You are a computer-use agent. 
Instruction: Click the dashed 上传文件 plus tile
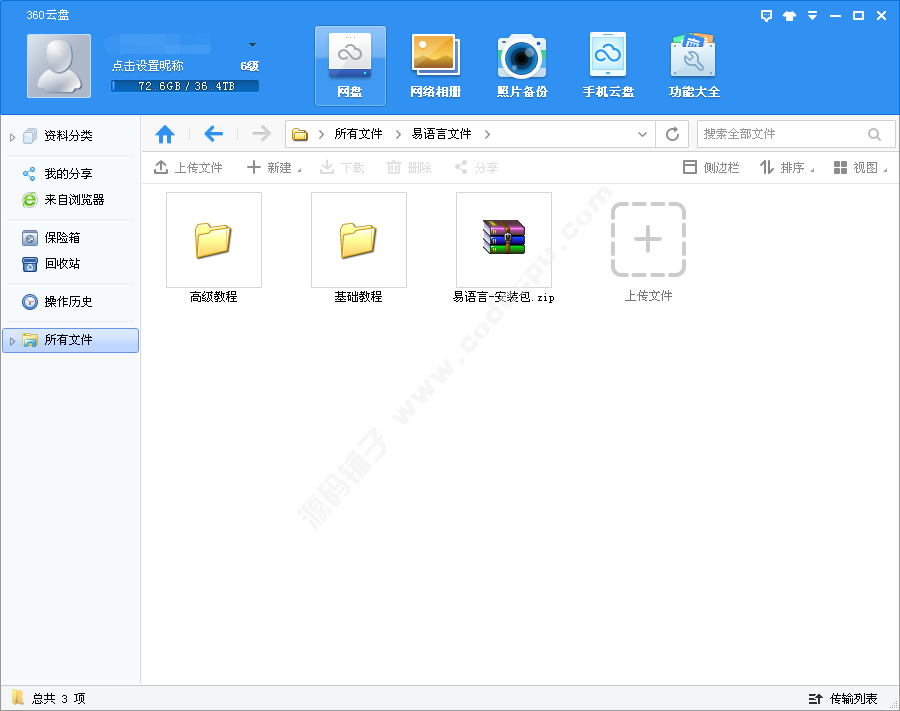tap(649, 239)
